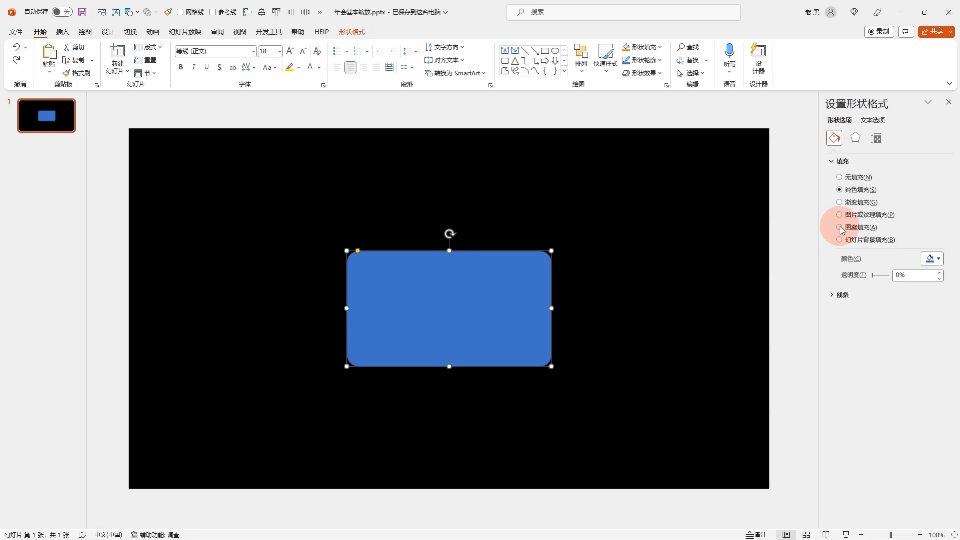Redo the last action
Screen dimensions: 960x540
click(x=17, y=60)
